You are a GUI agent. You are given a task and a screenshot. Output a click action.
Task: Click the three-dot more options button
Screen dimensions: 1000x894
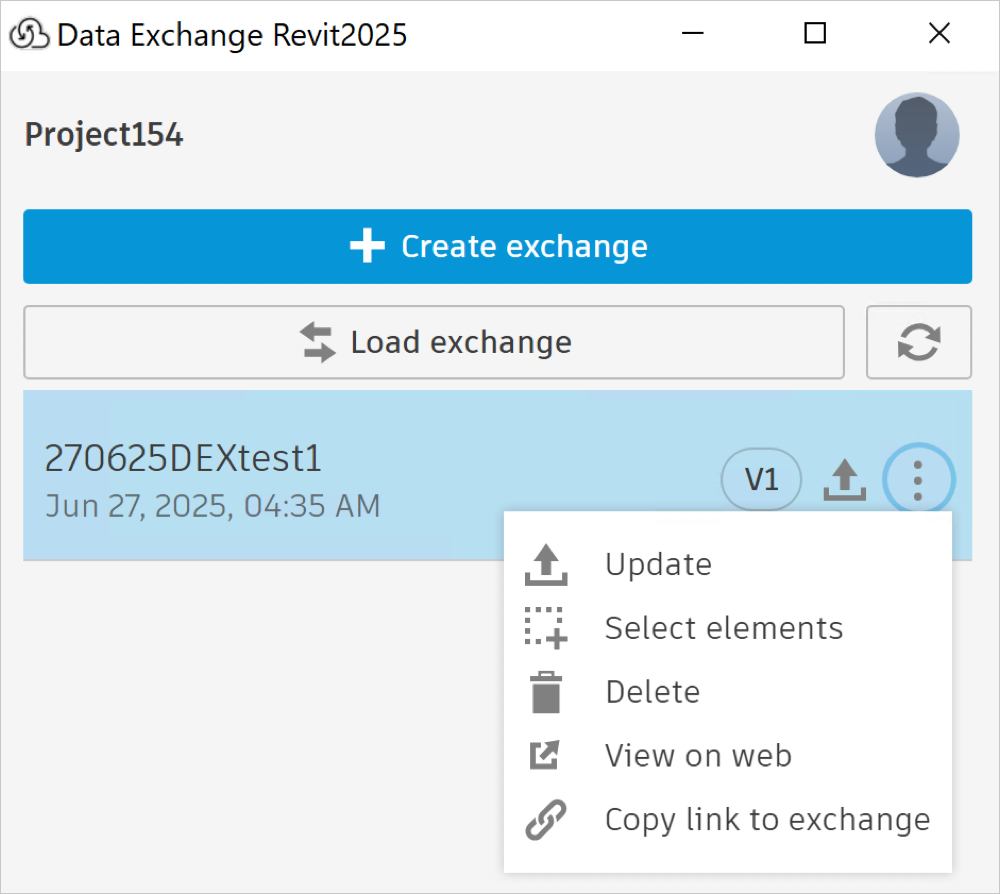click(x=918, y=481)
